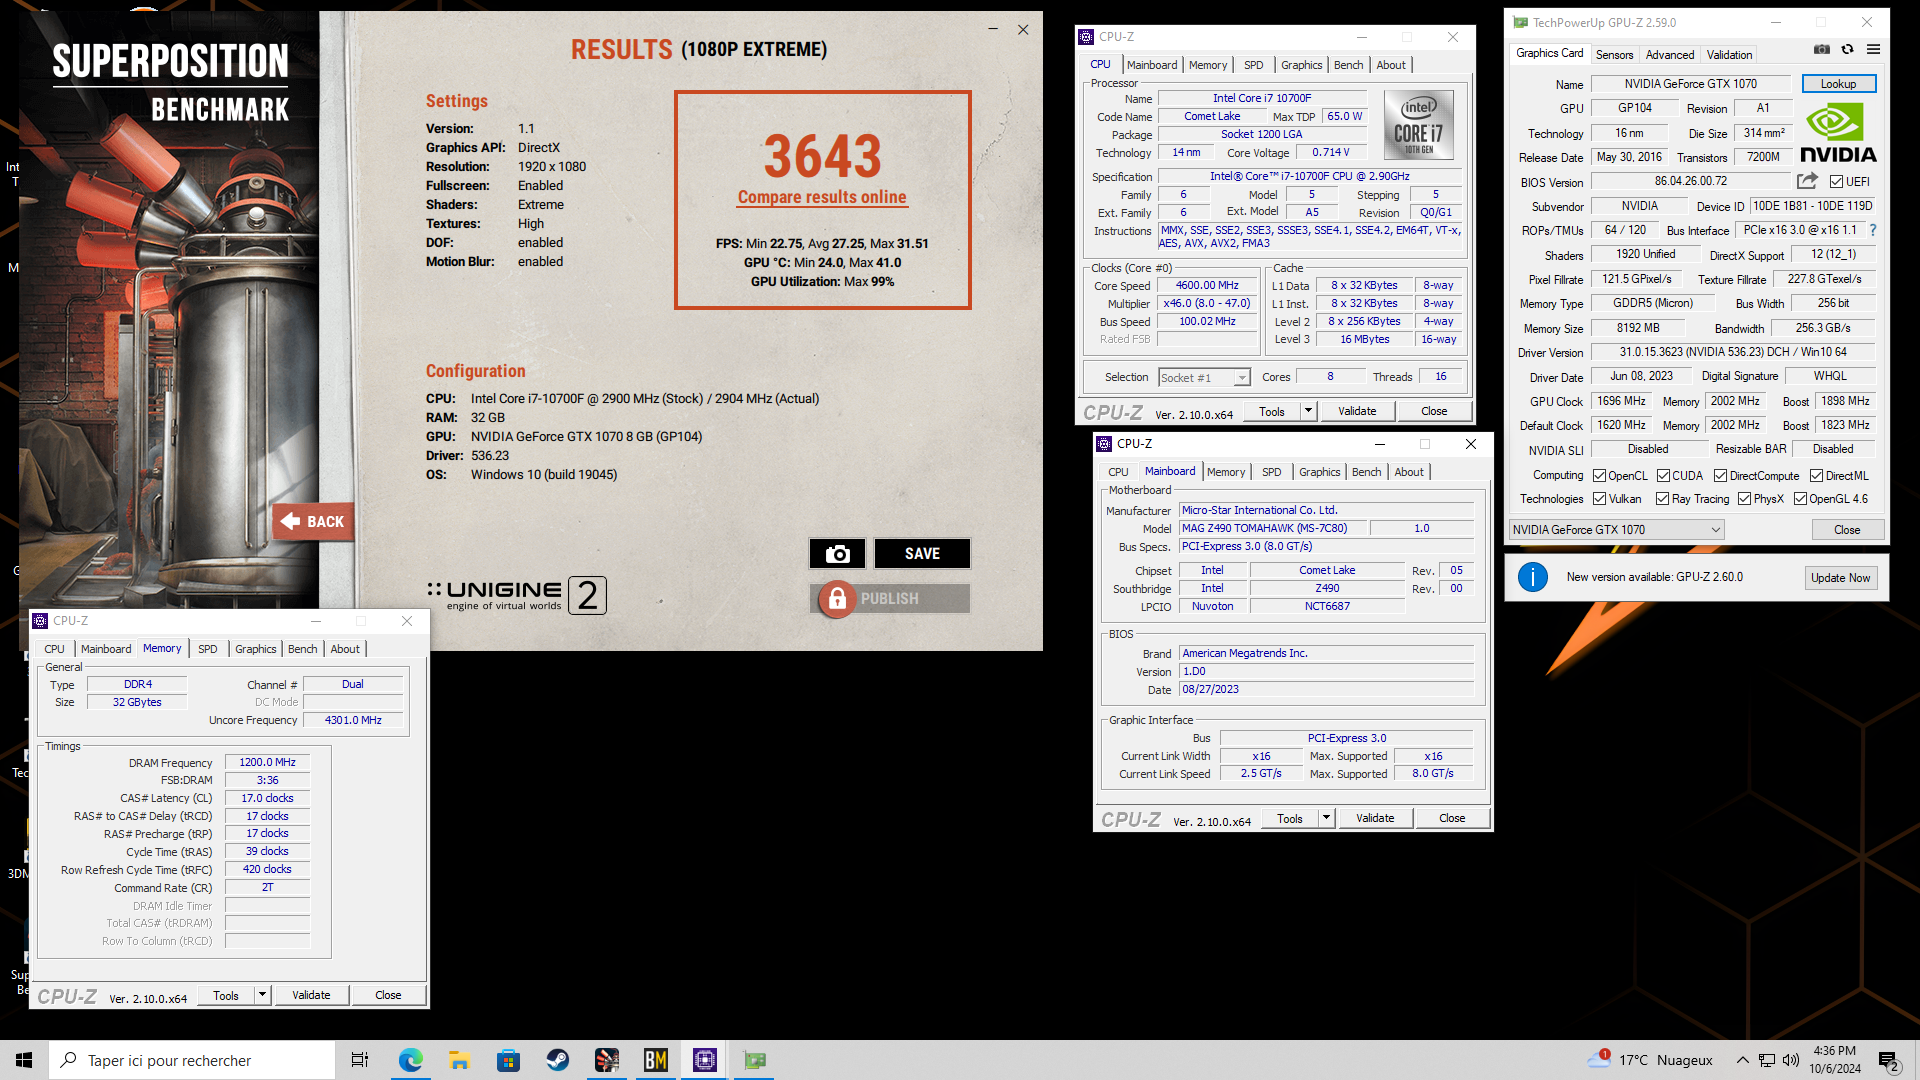
Task: Open Task View on the taskbar
Action: click(360, 1060)
